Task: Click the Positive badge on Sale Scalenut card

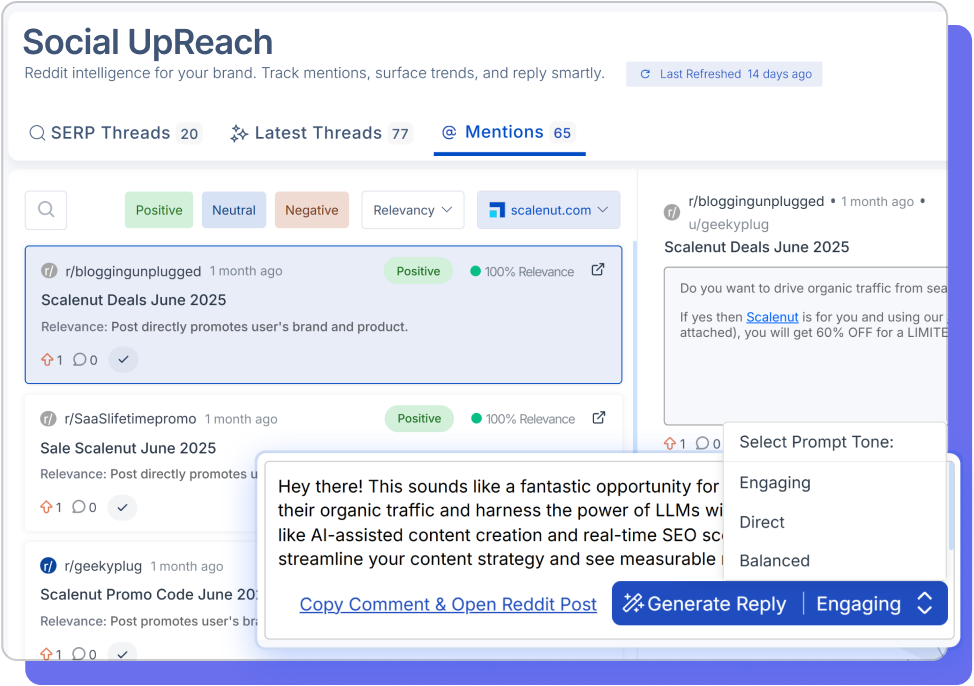Action: [419, 419]
